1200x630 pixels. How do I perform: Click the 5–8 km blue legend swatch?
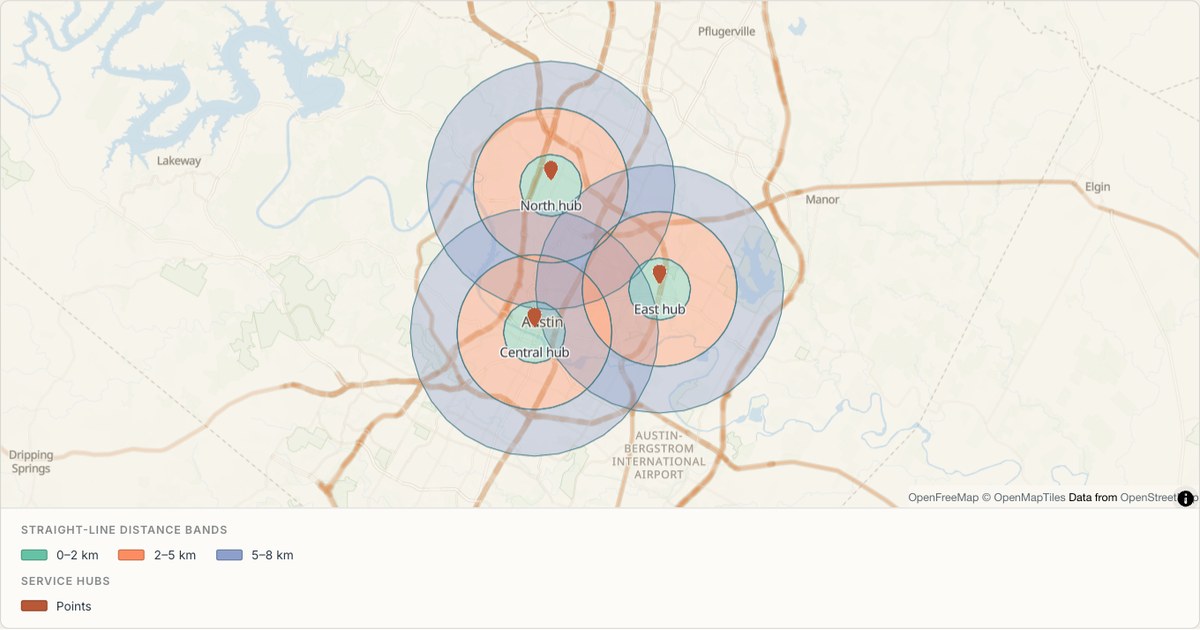[x=229, y=555]
